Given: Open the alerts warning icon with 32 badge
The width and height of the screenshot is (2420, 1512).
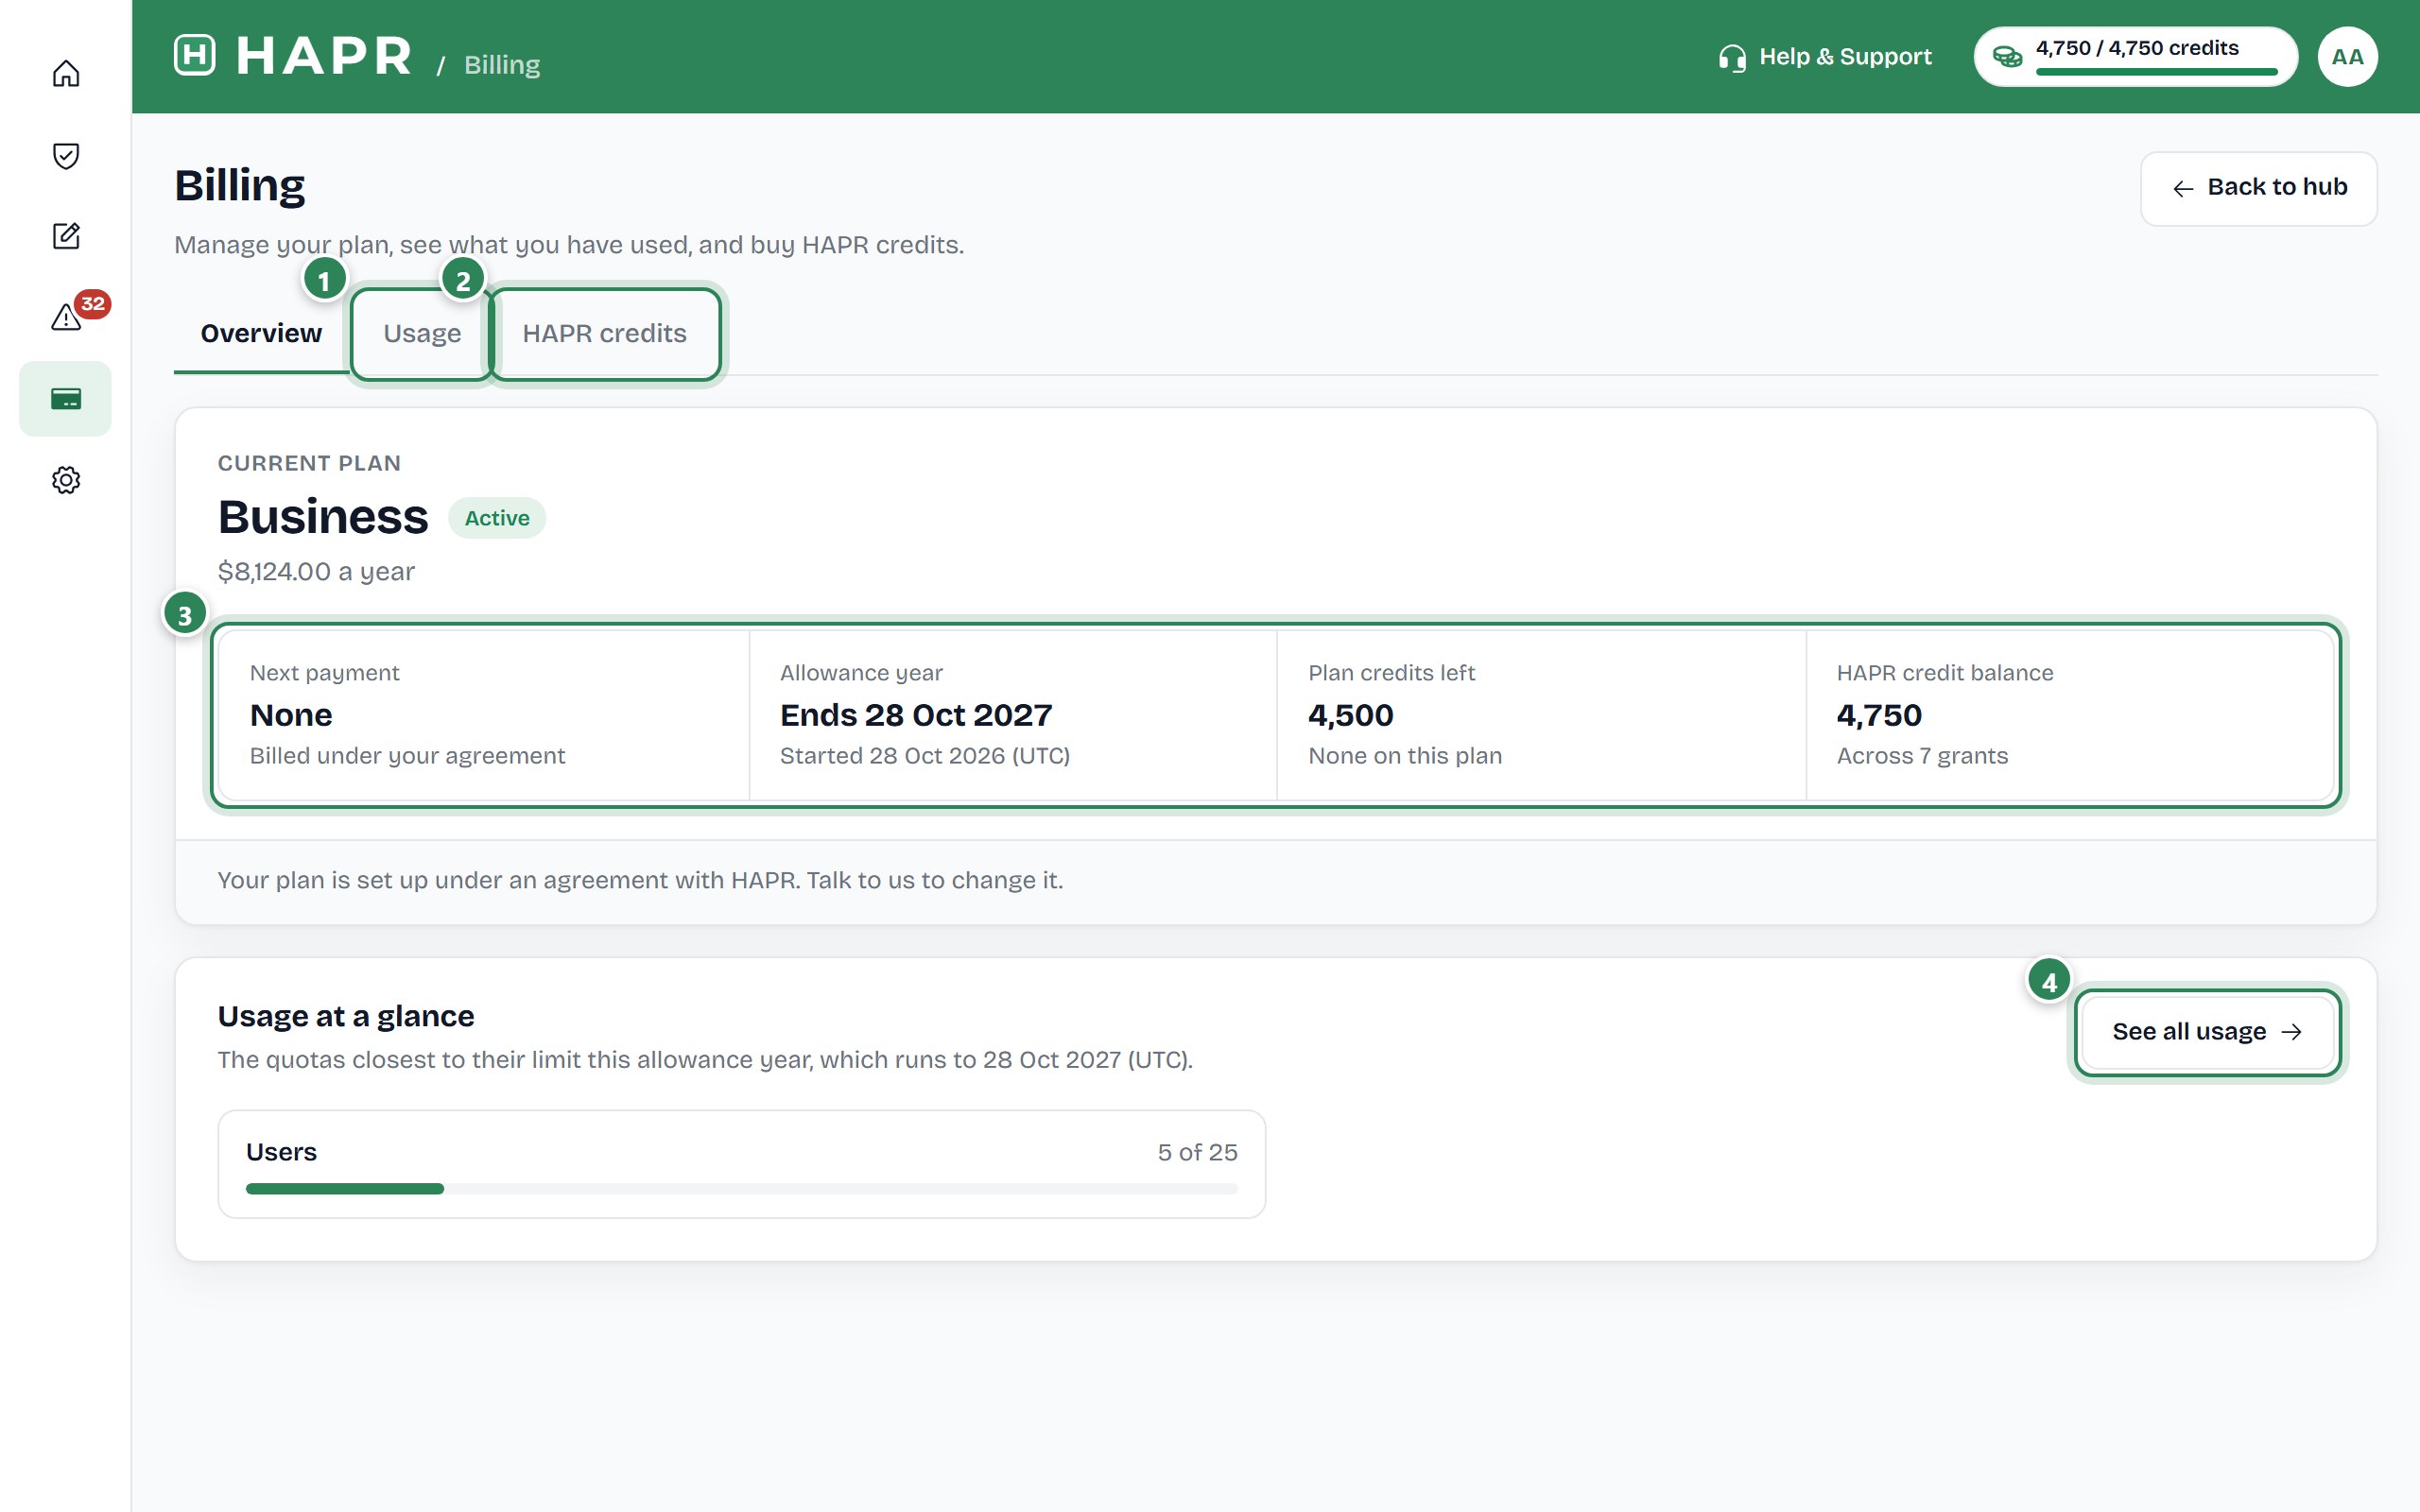Looking at the screenshot, I should [x=66, y=317].
